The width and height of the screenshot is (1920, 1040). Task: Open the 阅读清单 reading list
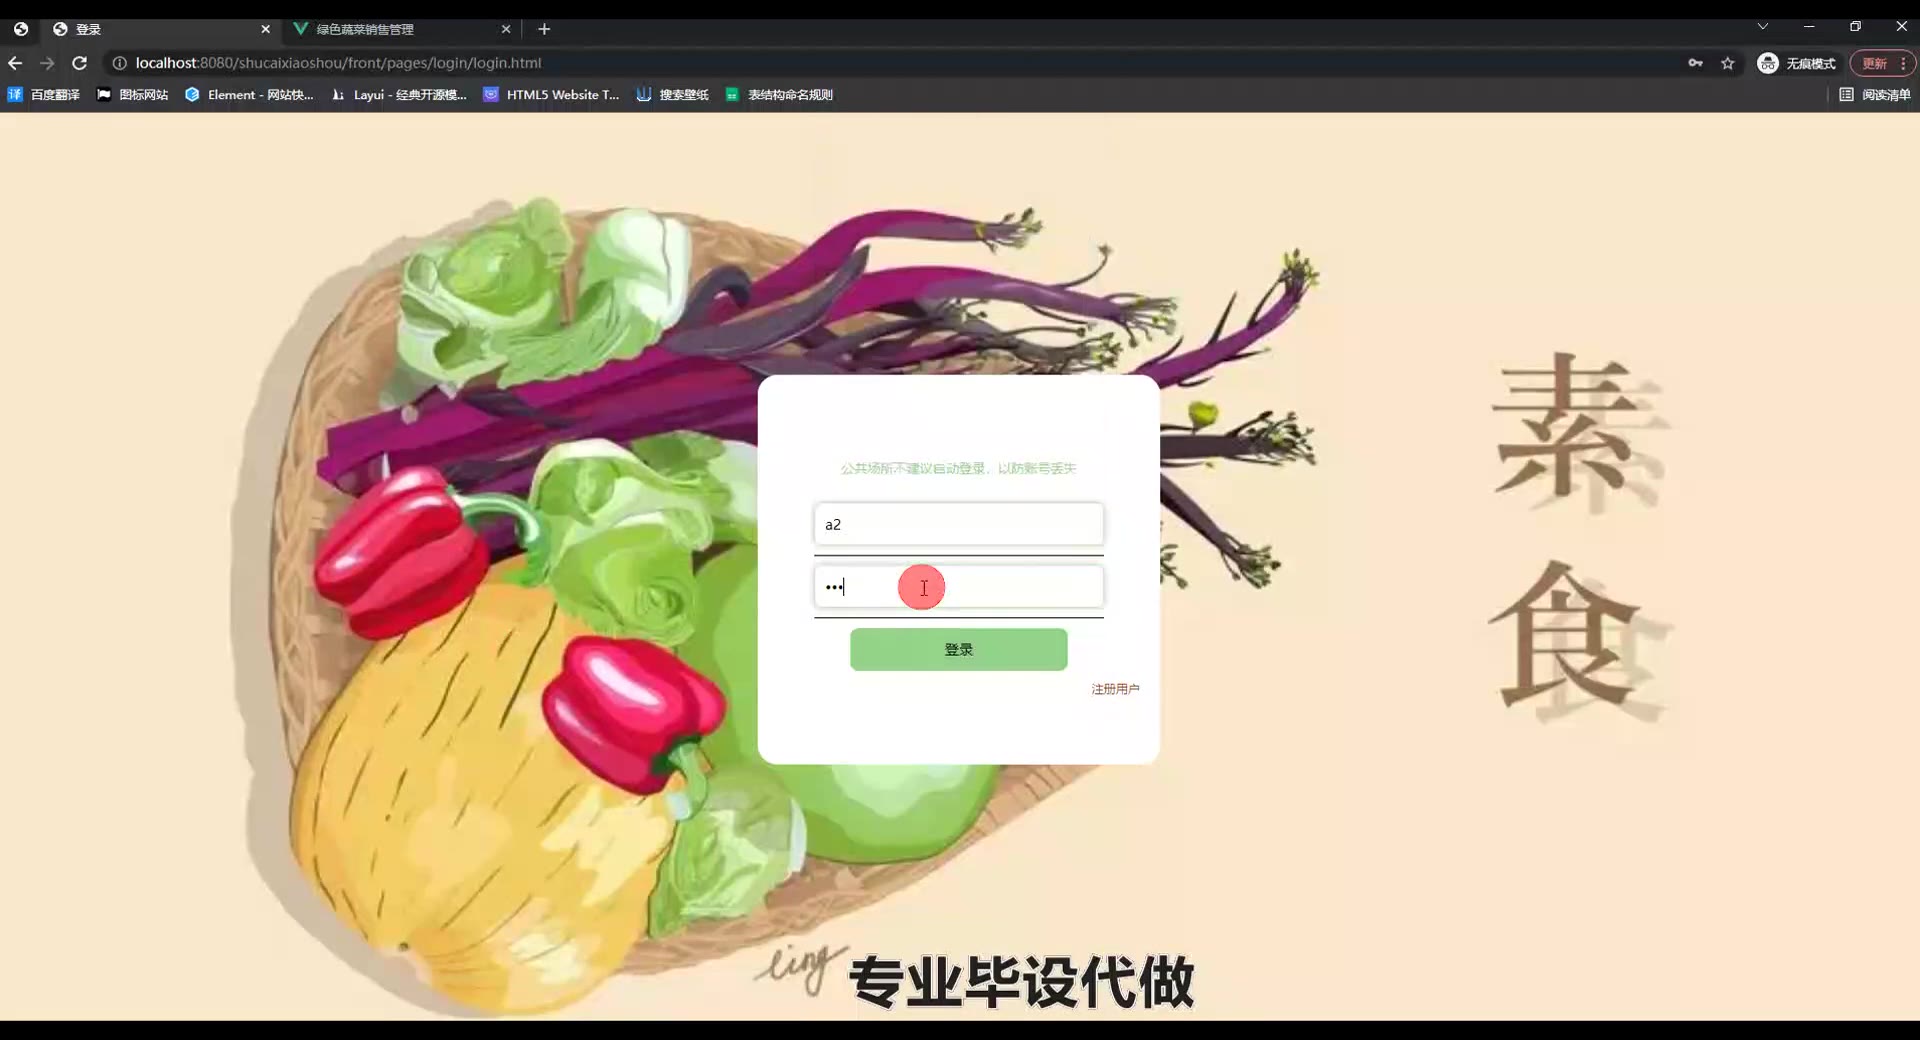(x=1875, y=94)
